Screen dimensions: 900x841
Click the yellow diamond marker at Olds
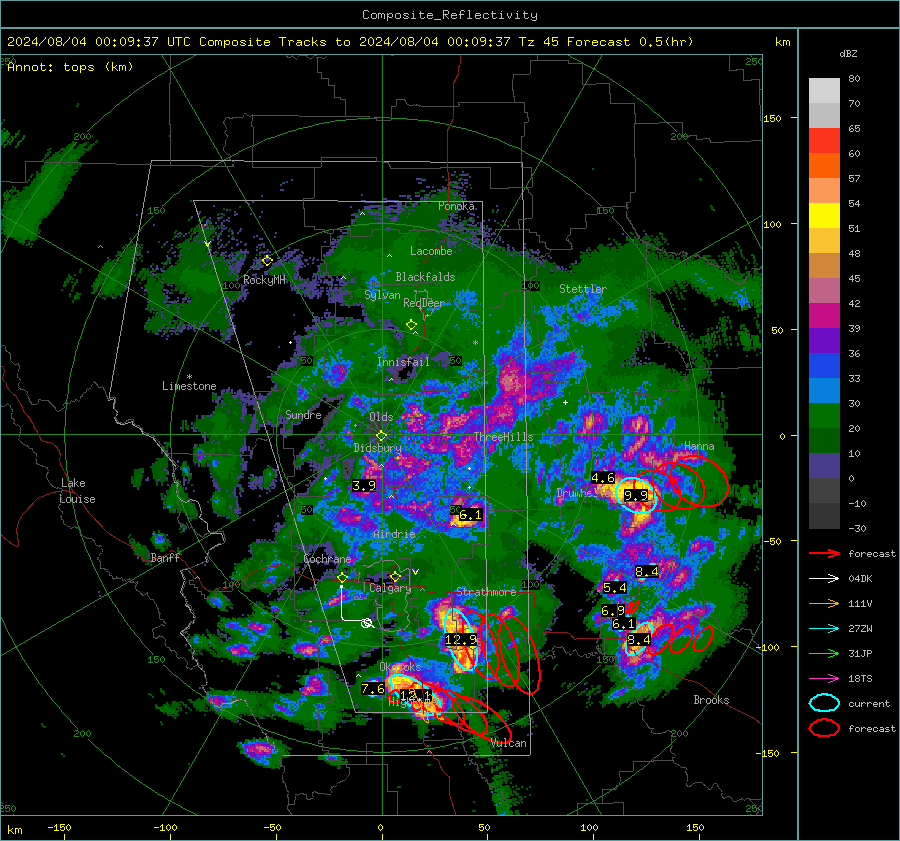tap(381, 436)
